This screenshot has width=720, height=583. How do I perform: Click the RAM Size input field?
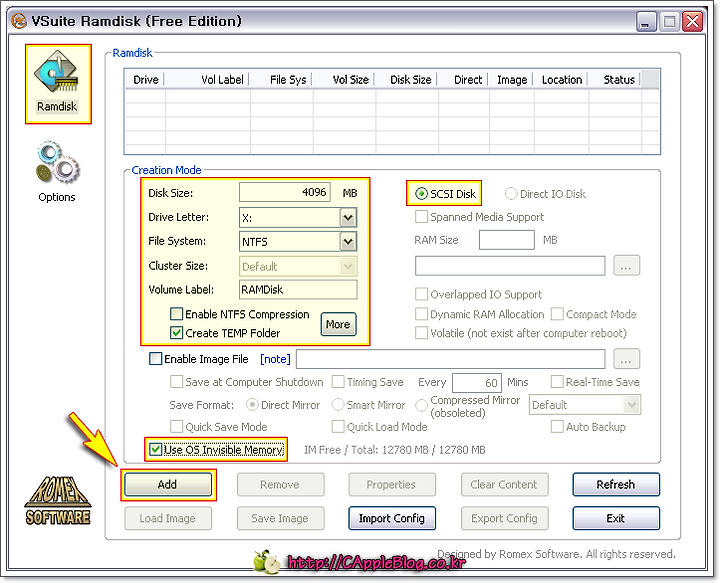pos(506,240)
